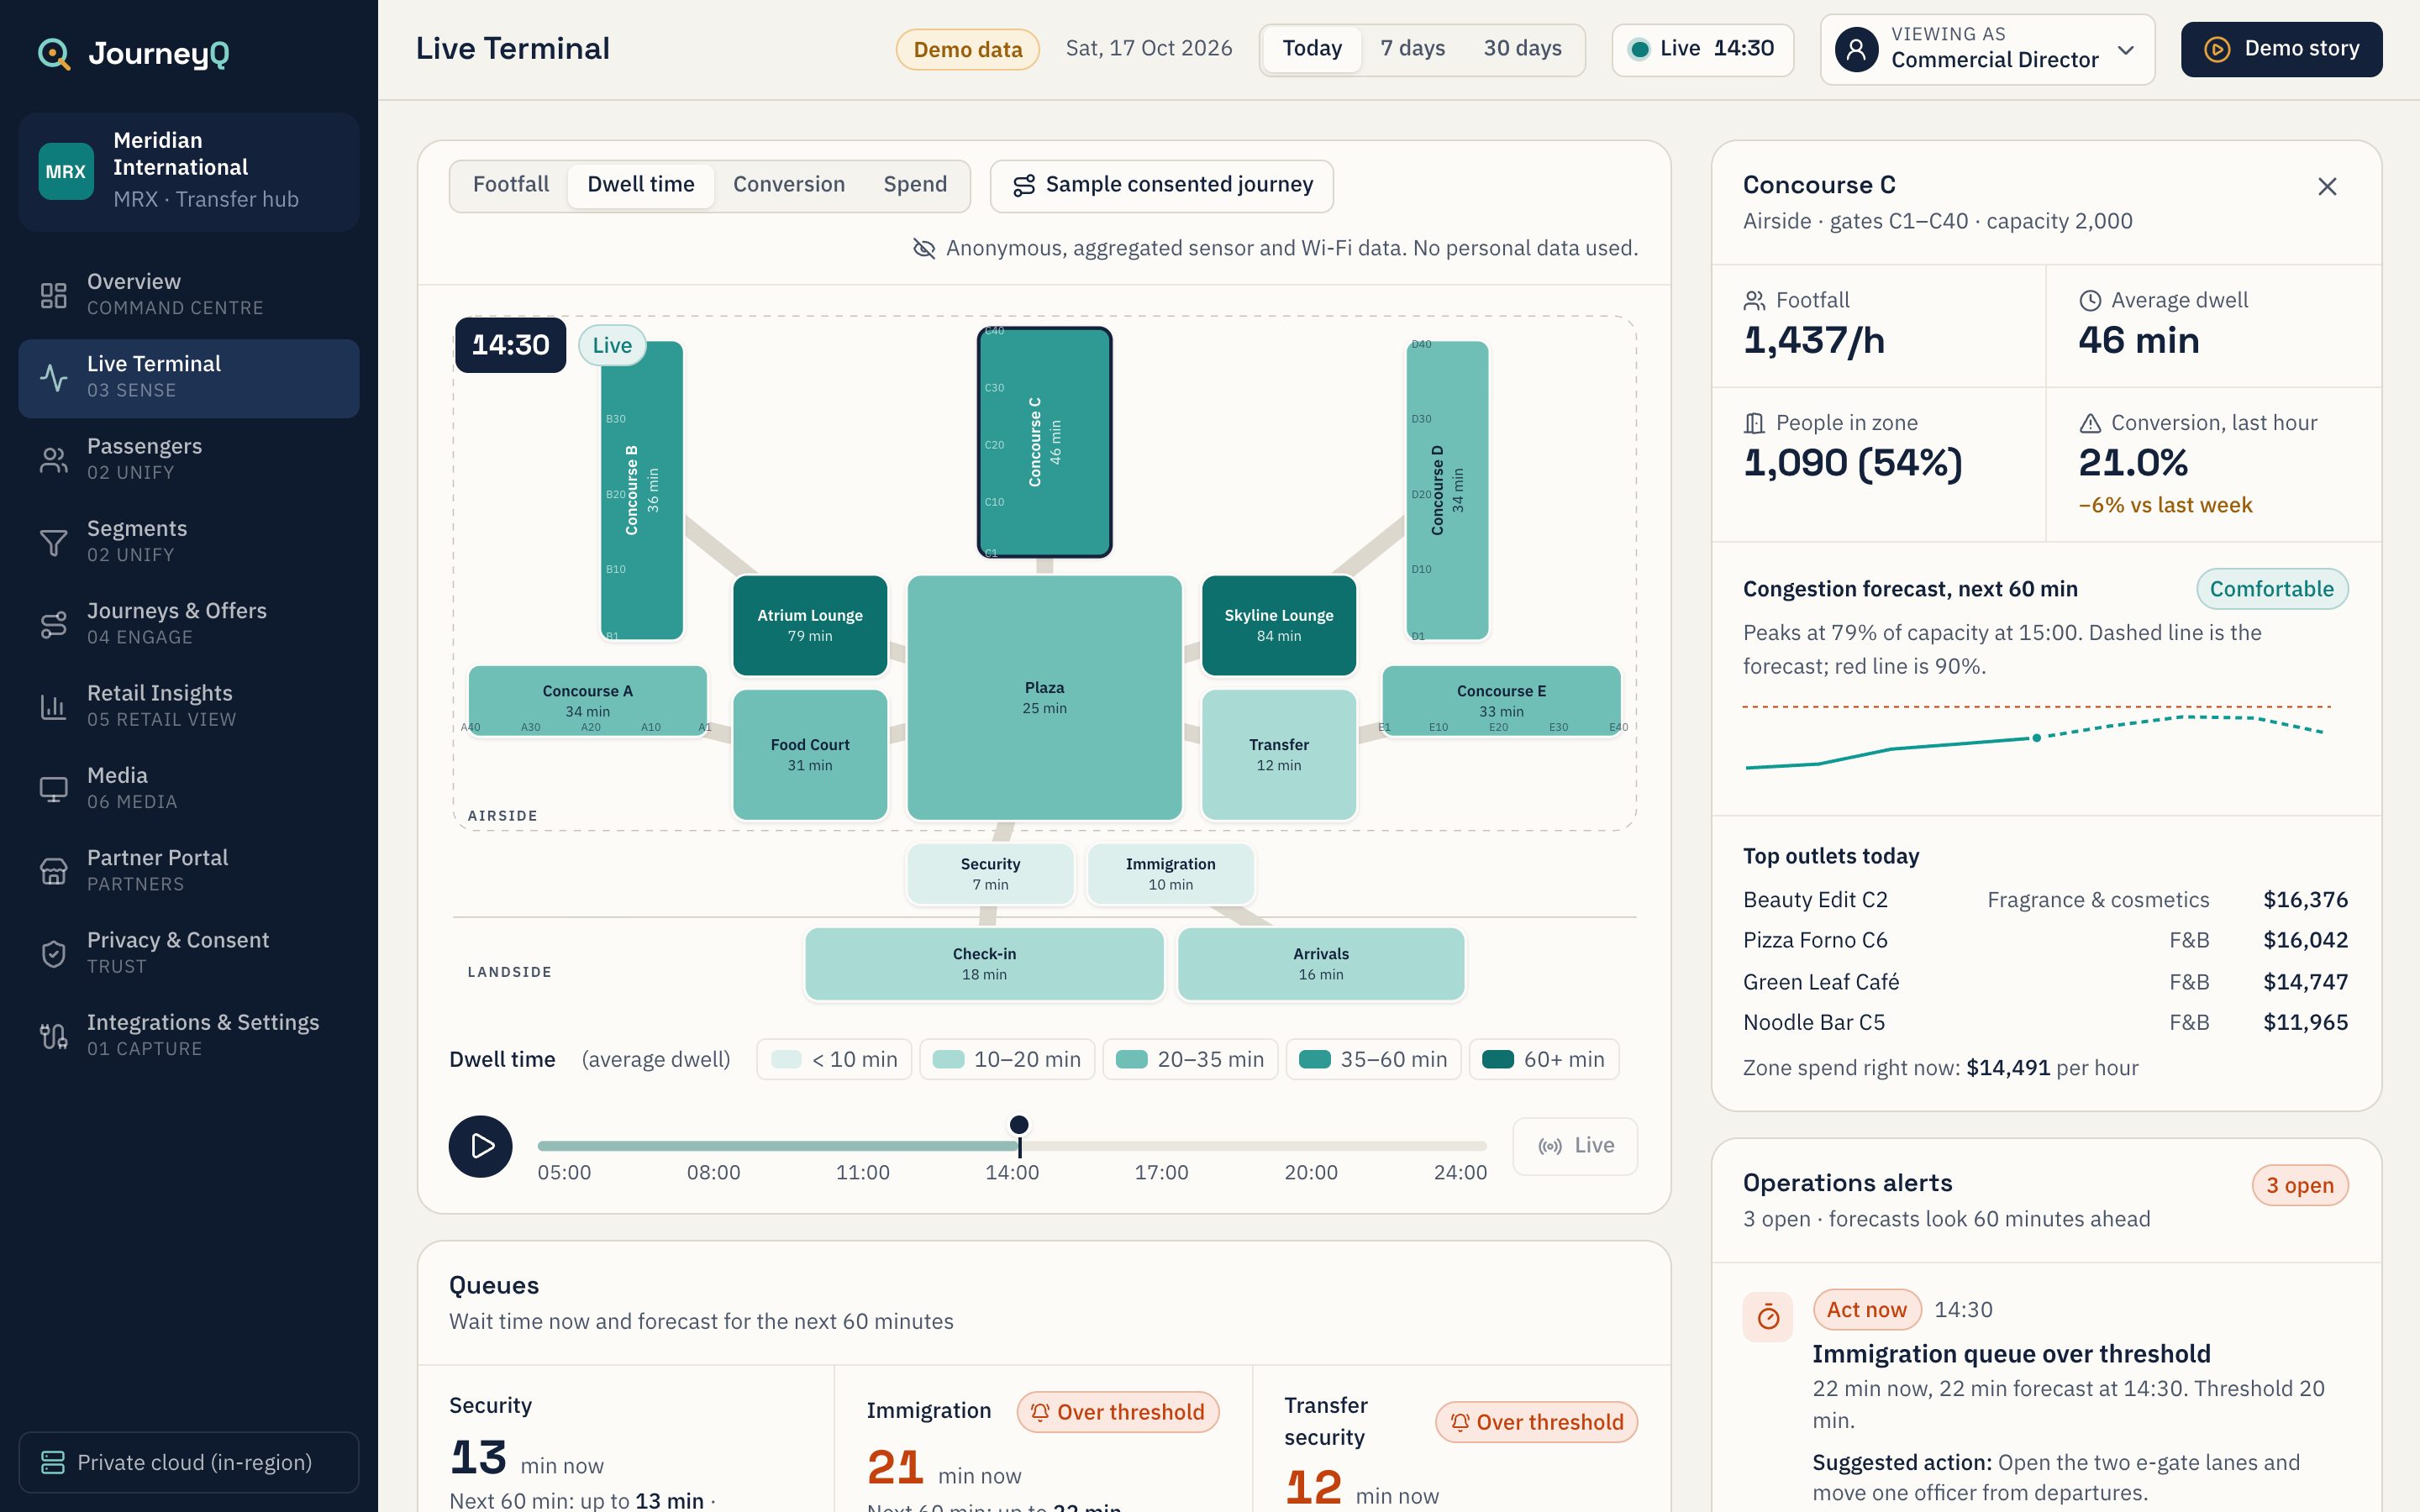Viewport: 2420px width, 1512px height.
Task: Click the Private cloud (in-region) button
Action: coord(189,1462)
